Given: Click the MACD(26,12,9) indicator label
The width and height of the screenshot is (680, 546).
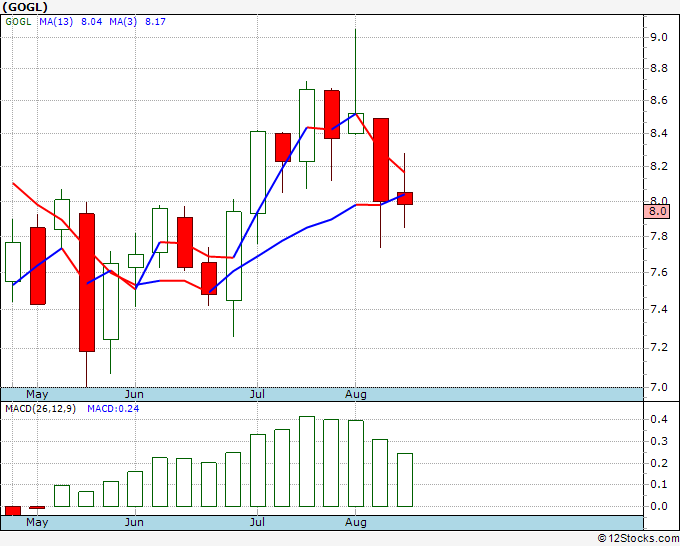Looking at the screenshot, I should pos(40,409).
